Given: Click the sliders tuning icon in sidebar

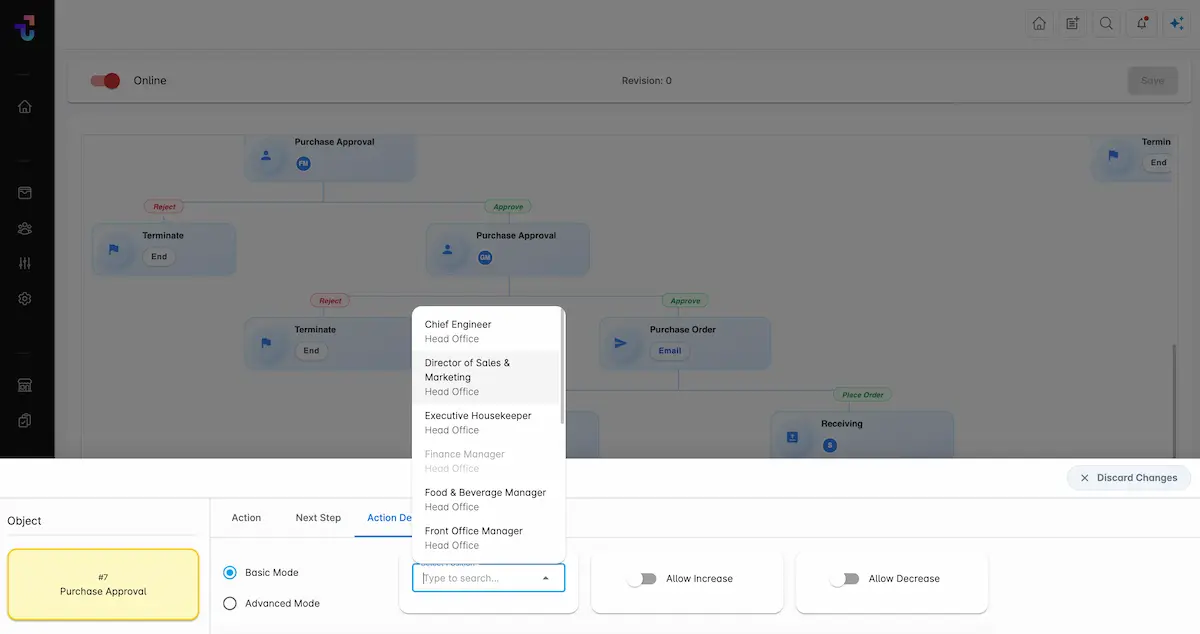Looking at the screenshot, I should click(25, 263).
